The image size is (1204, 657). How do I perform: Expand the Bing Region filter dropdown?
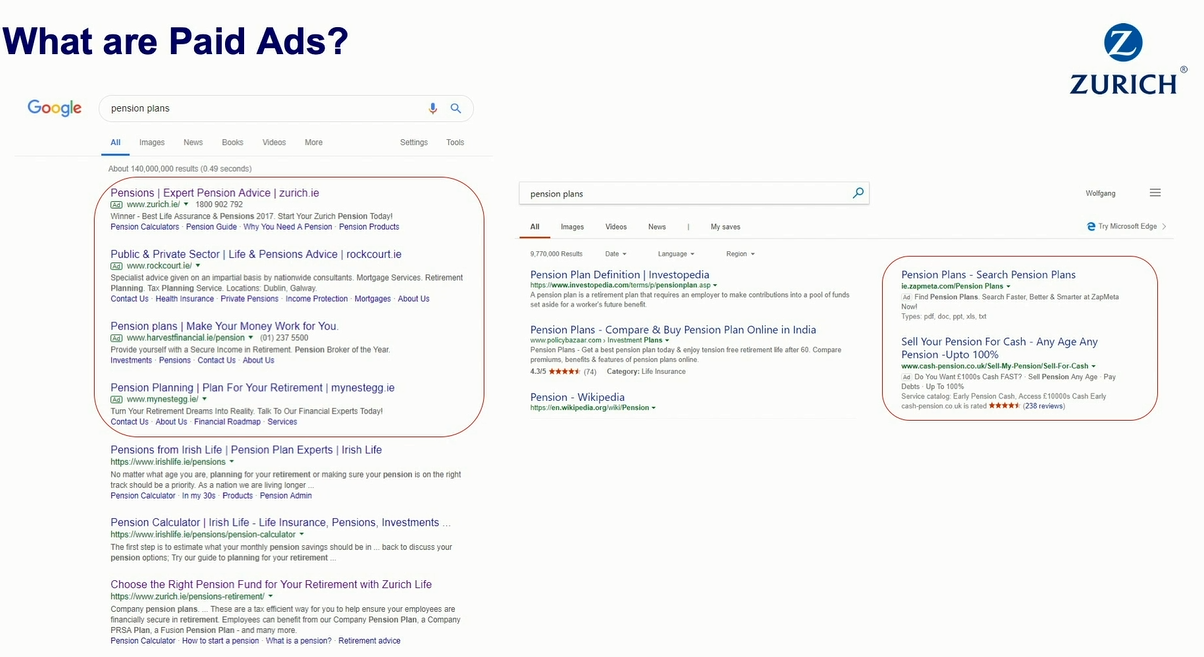click(x=740, y=254)
